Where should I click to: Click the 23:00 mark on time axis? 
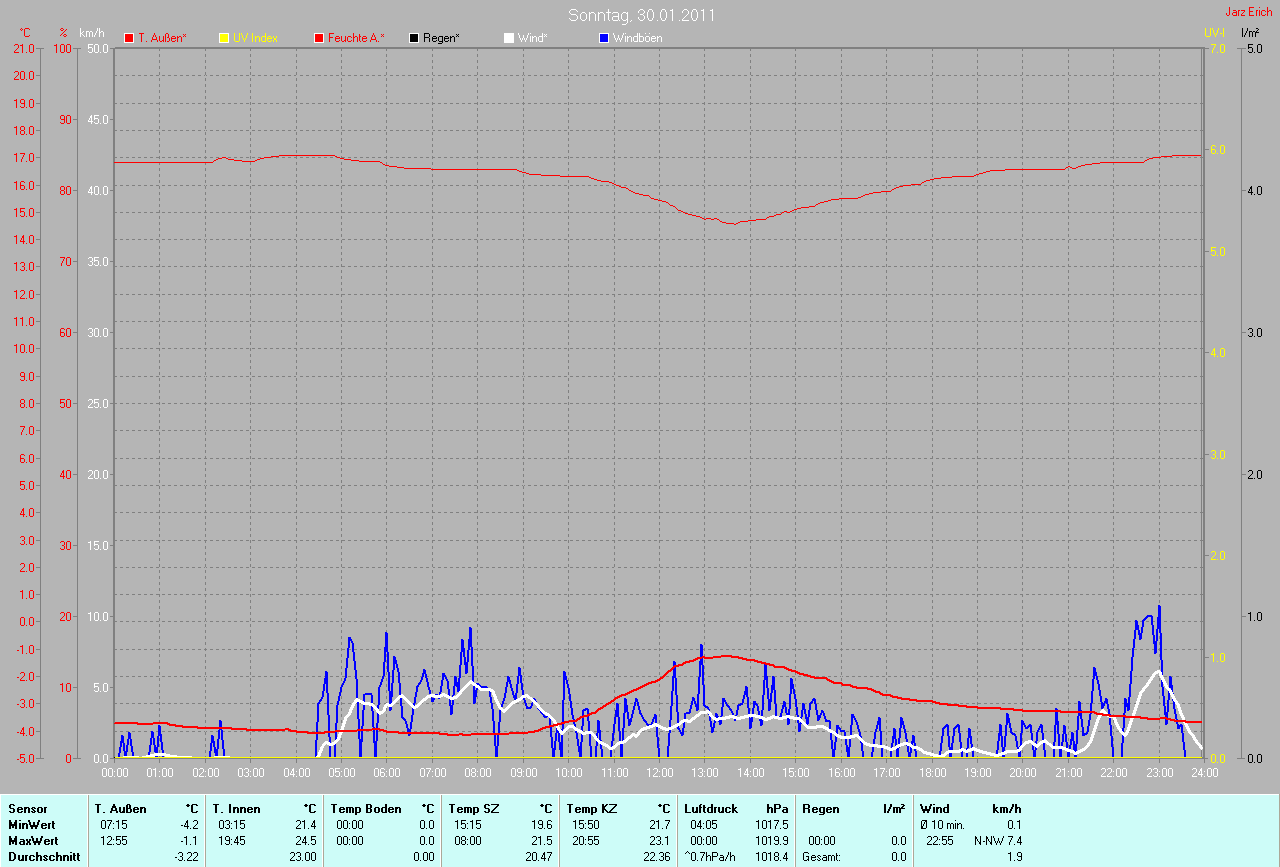click(1159, 773)
